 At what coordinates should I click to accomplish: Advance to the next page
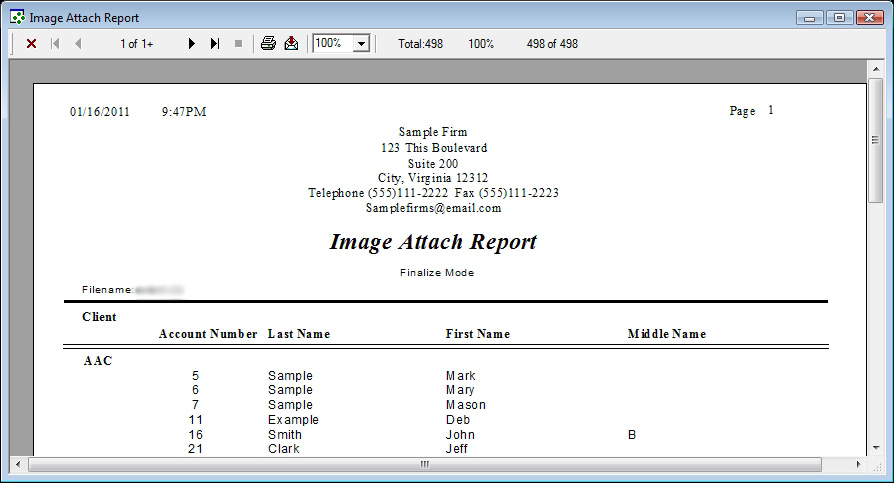tap(192, 44)
